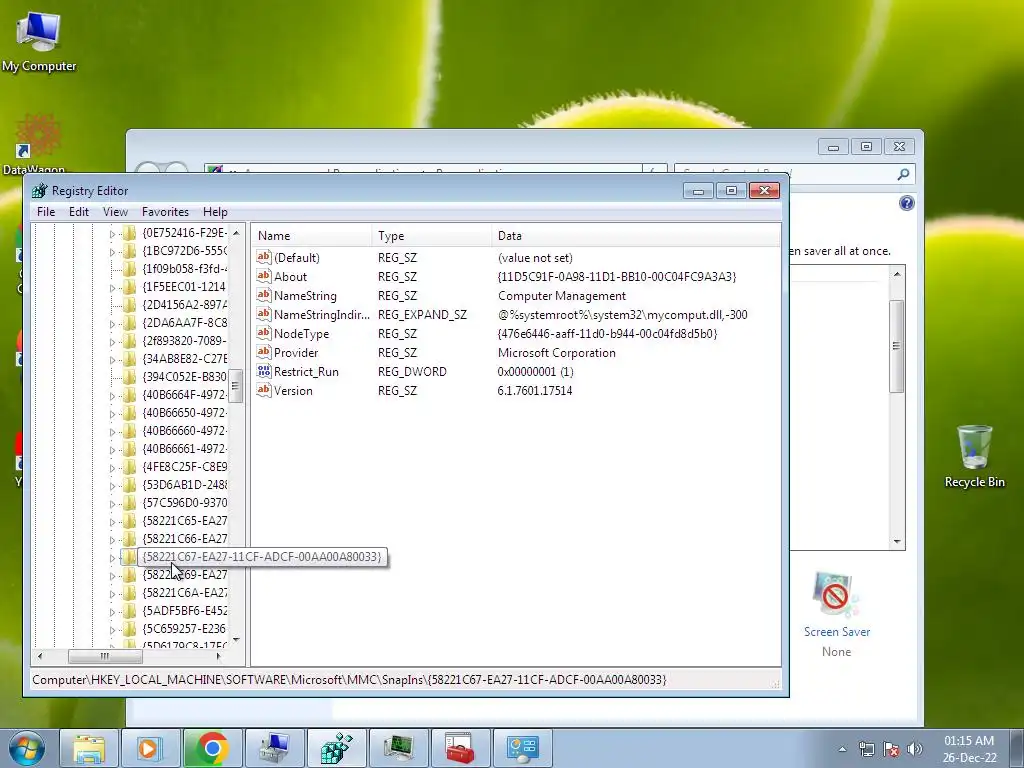
Task: Click the Restrict_Run DWORD value icon
Action: (x=263, y=371)
